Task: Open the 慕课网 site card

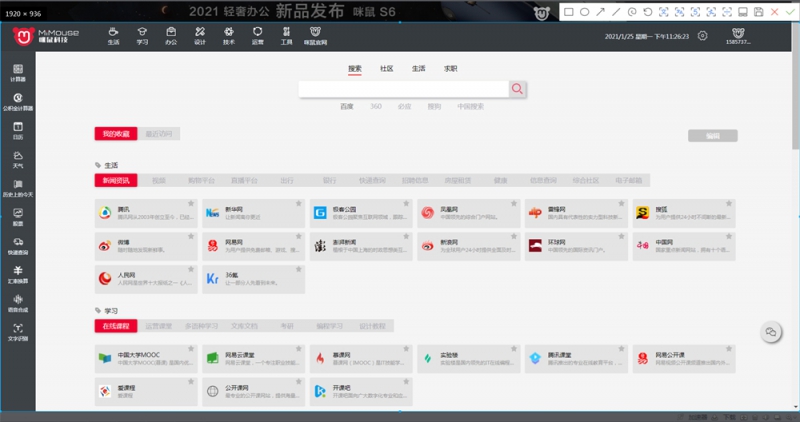Action: [361, 359]
